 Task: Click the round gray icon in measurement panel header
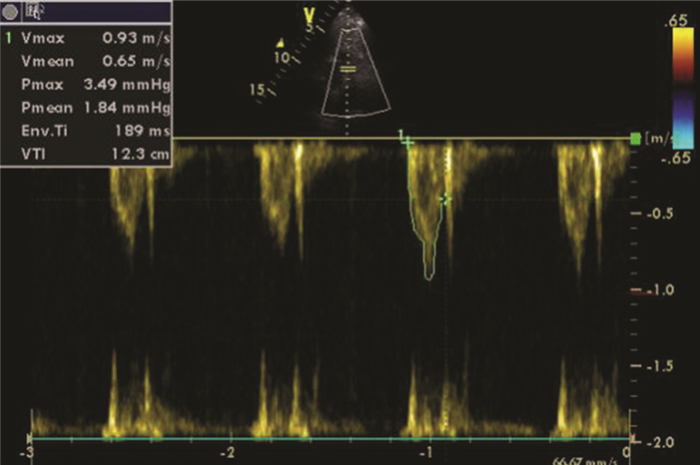[x=11, y=12]
